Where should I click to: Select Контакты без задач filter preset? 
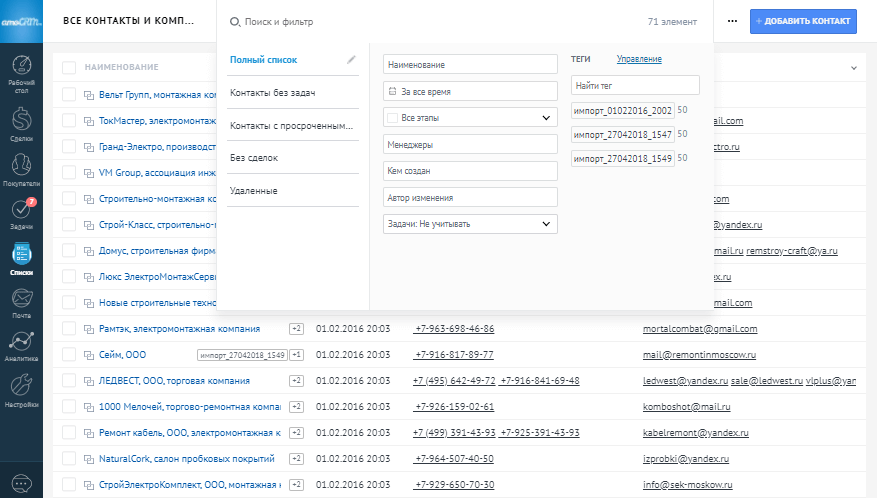coord(273,93)
